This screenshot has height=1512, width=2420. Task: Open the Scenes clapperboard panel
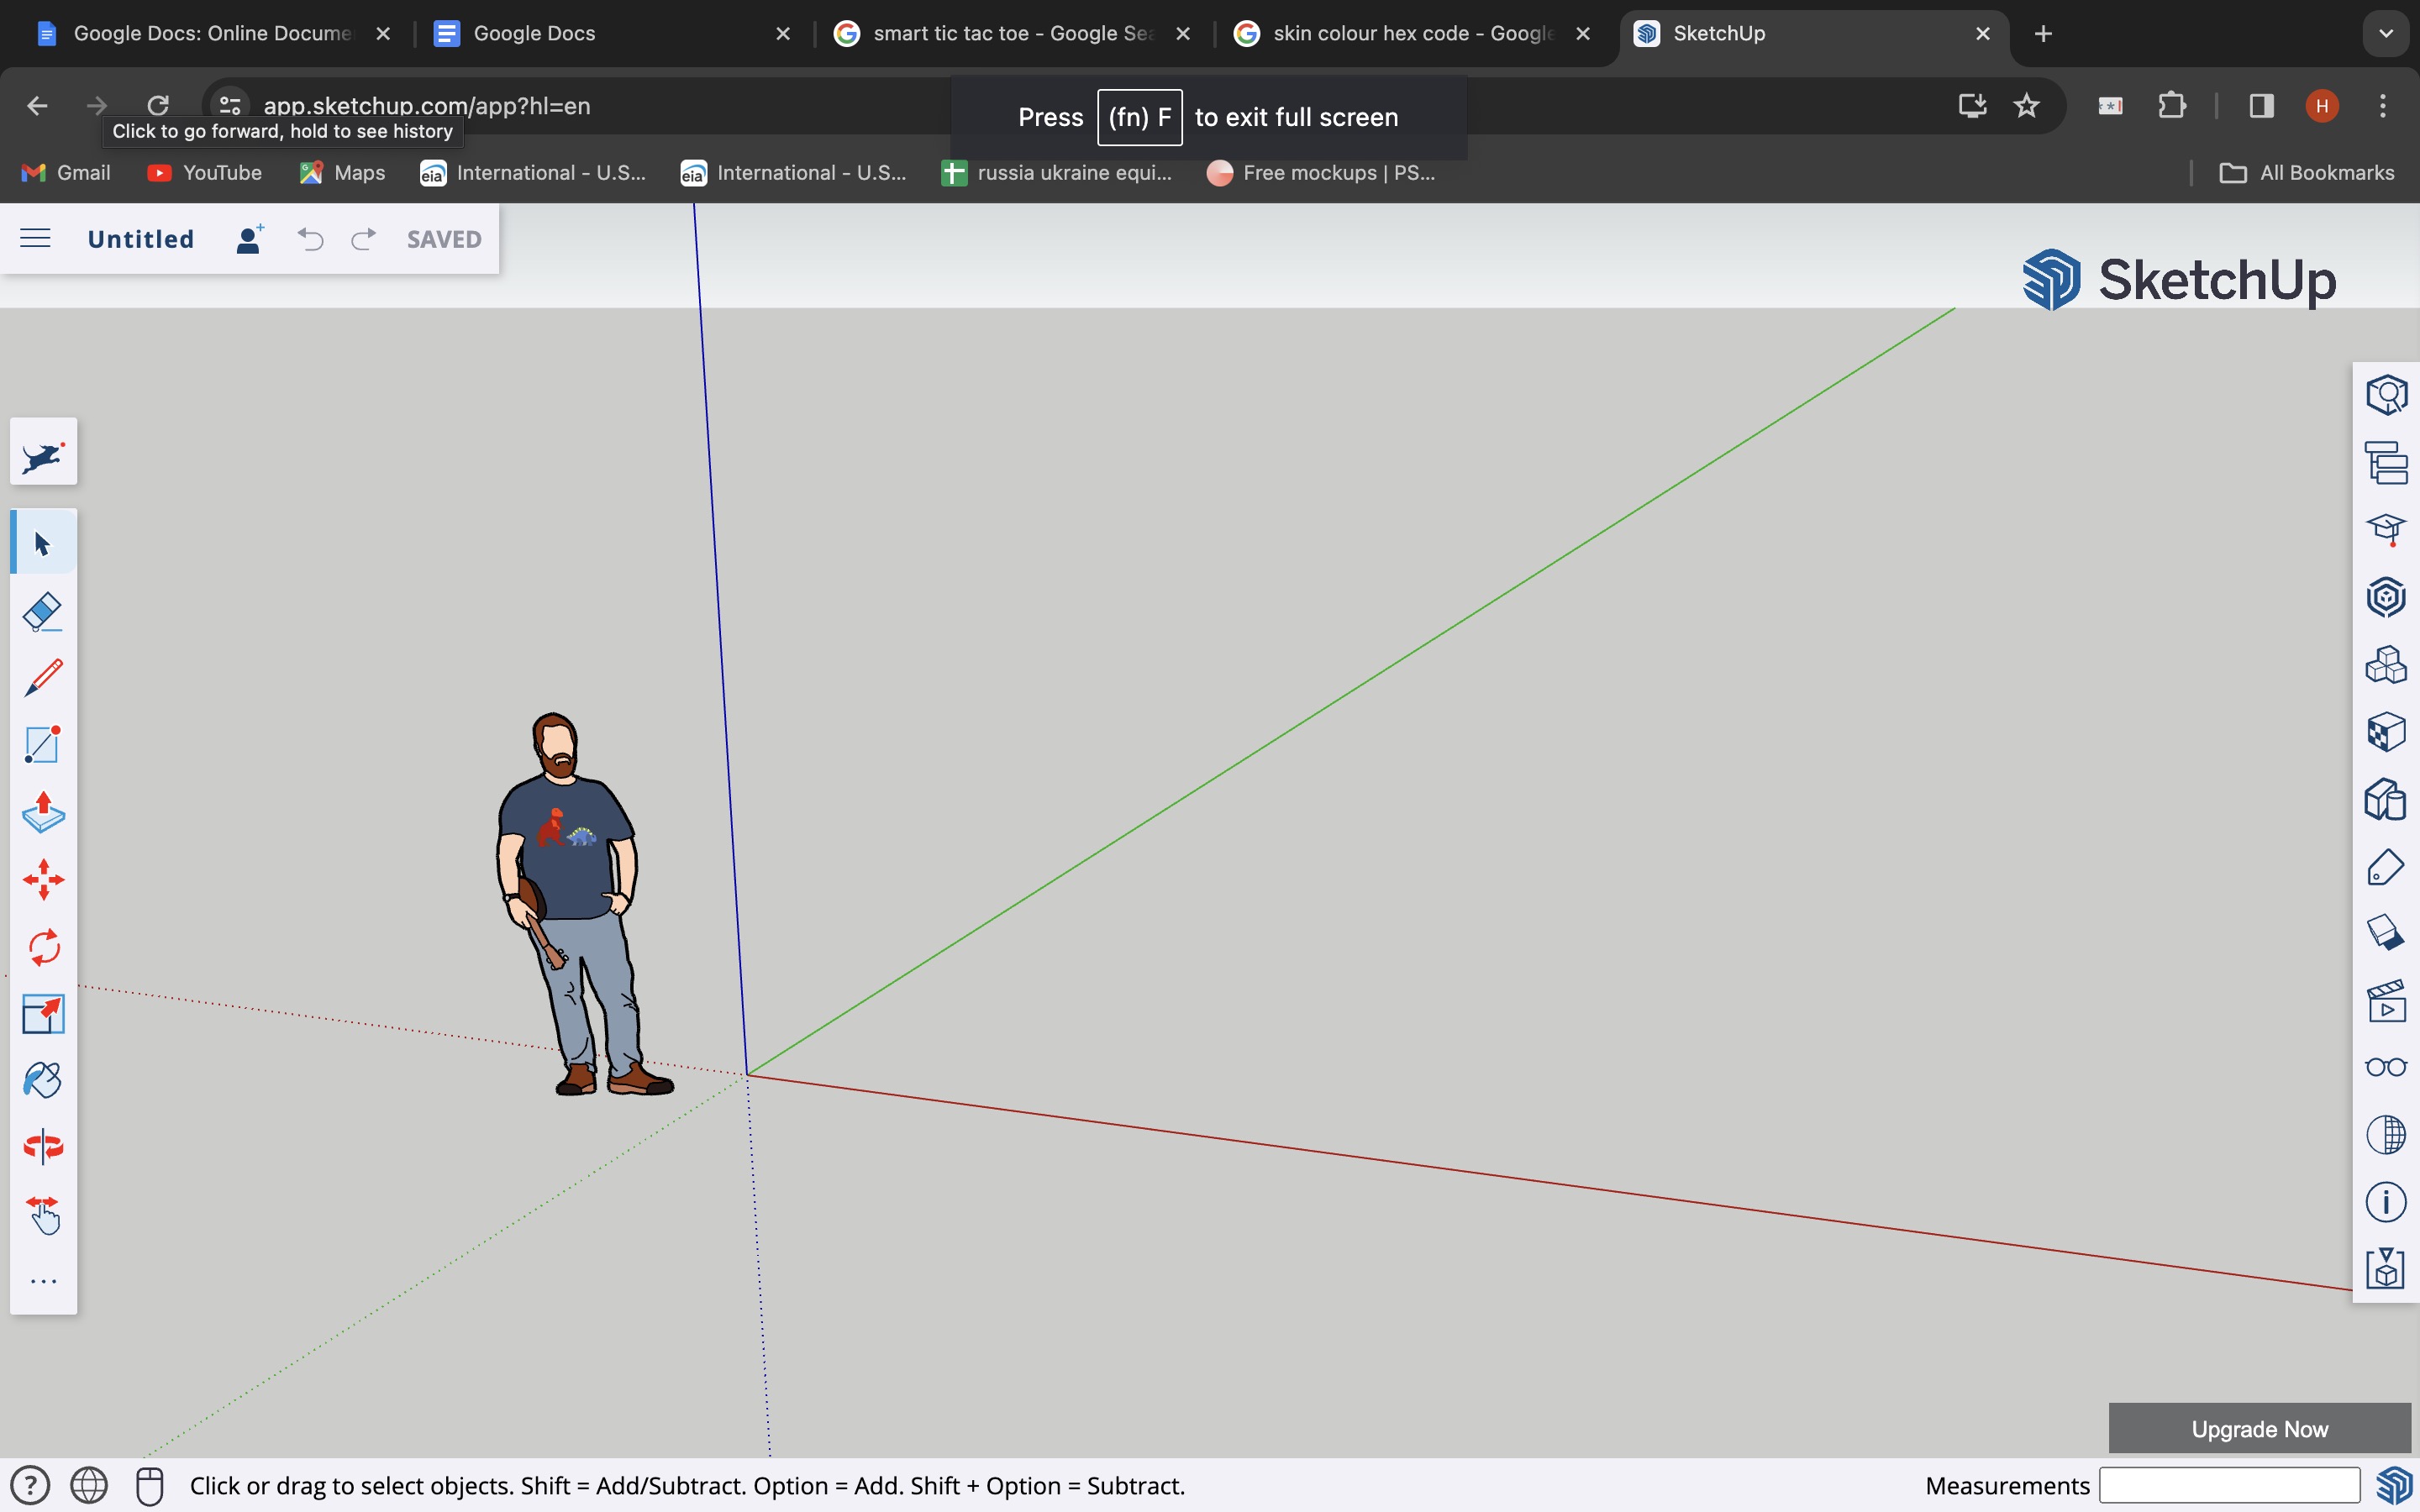[2386, 1001]
